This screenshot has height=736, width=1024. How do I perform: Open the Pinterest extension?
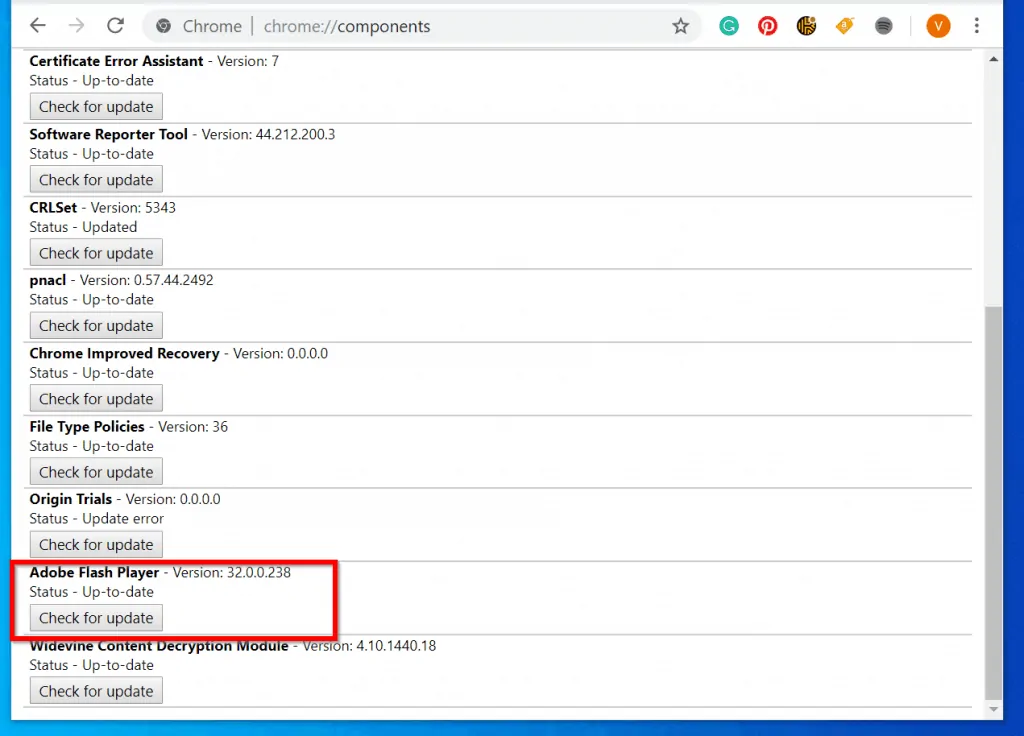(x=767, y=26)
